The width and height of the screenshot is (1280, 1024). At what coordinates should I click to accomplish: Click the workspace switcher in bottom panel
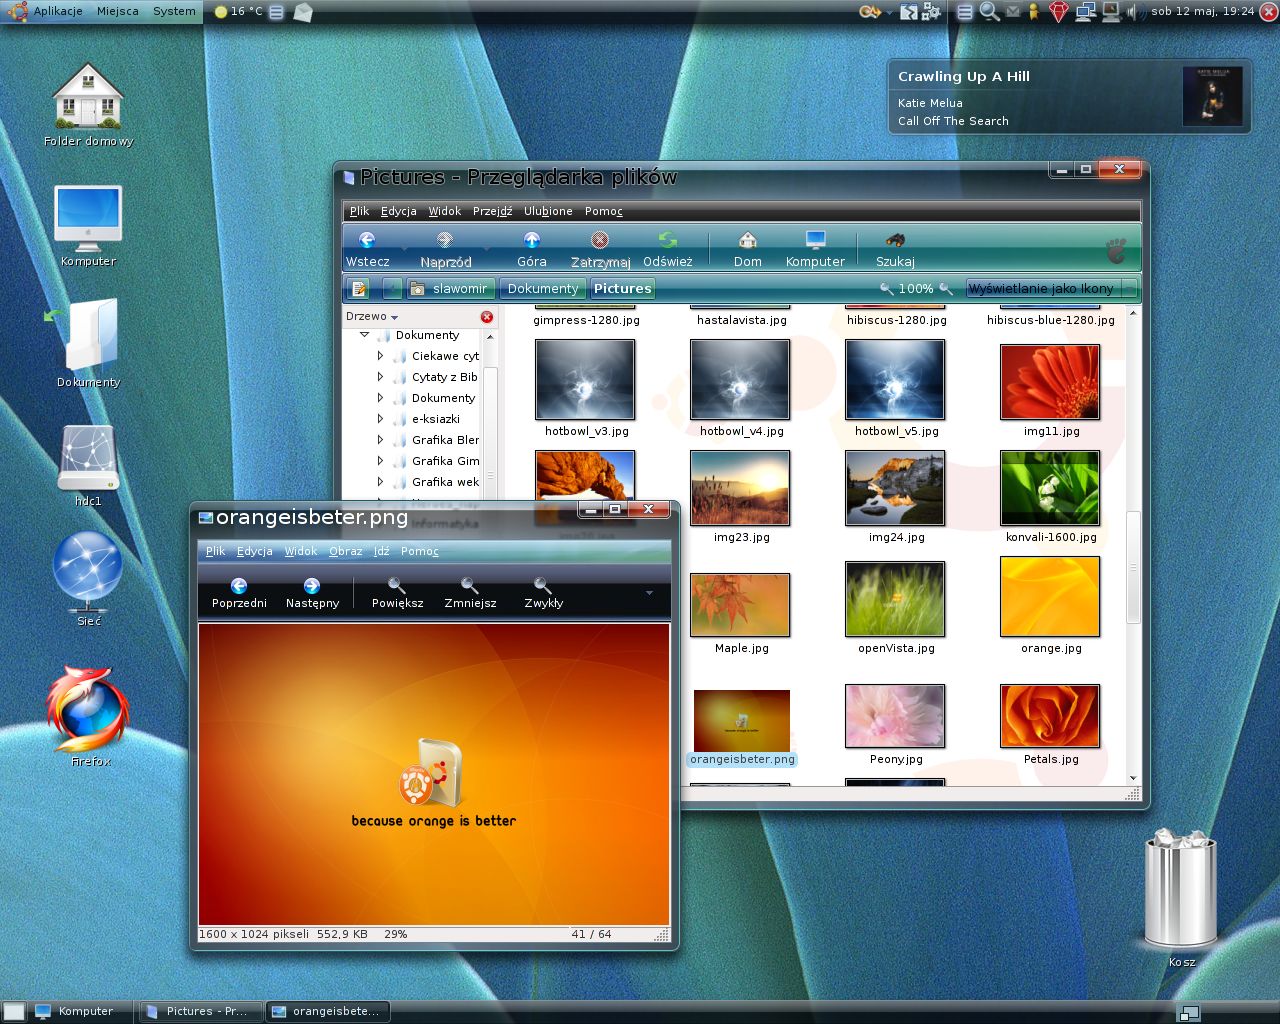pos(1189,1012)
